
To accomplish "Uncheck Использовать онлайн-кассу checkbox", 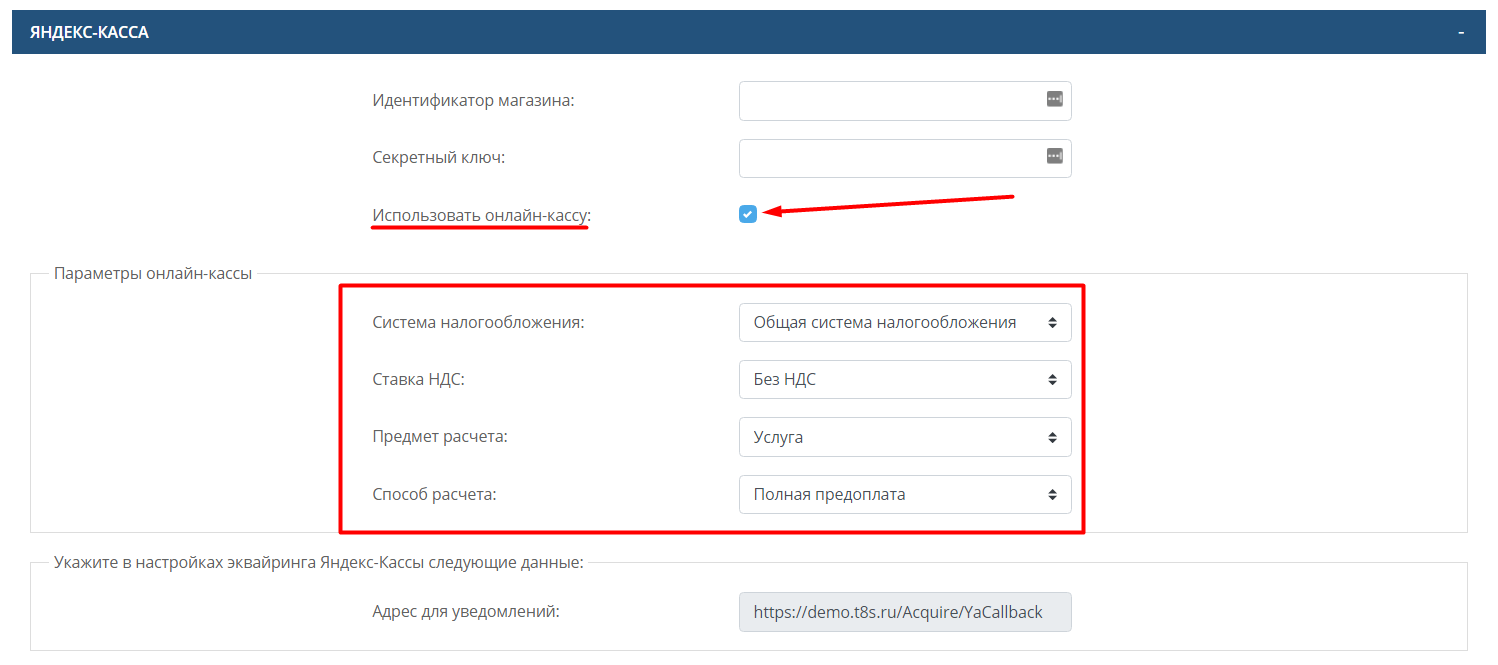I will pos(748,213).
